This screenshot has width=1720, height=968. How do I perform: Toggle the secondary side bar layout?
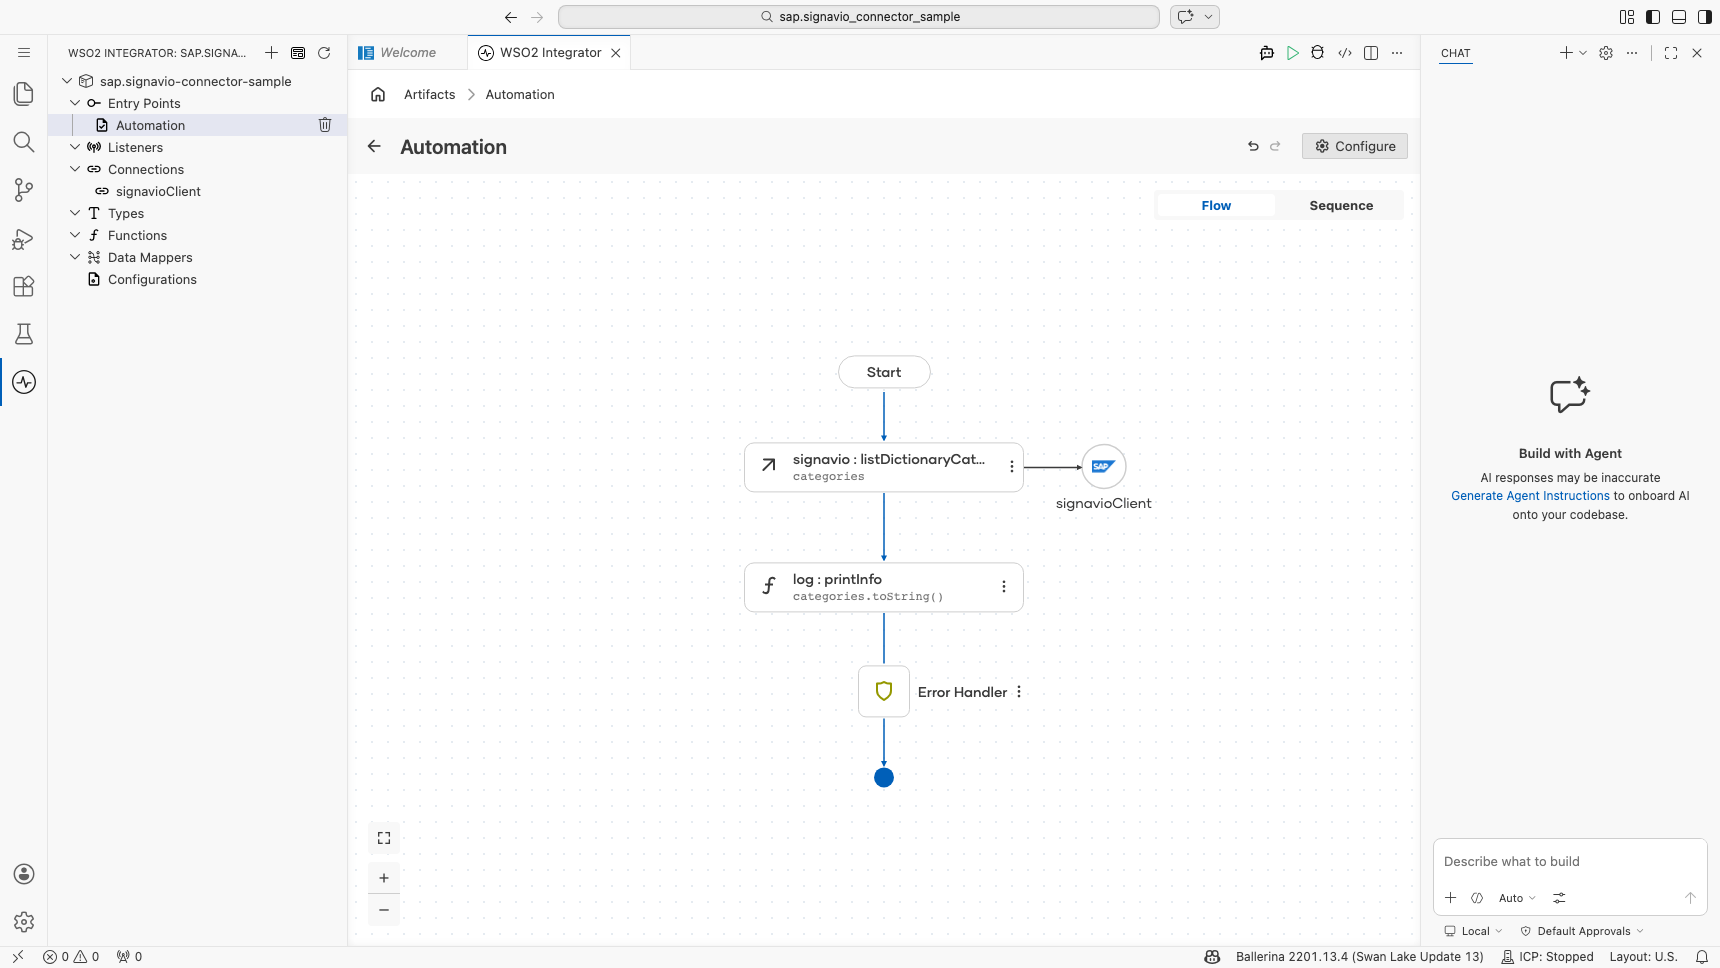1705,17
